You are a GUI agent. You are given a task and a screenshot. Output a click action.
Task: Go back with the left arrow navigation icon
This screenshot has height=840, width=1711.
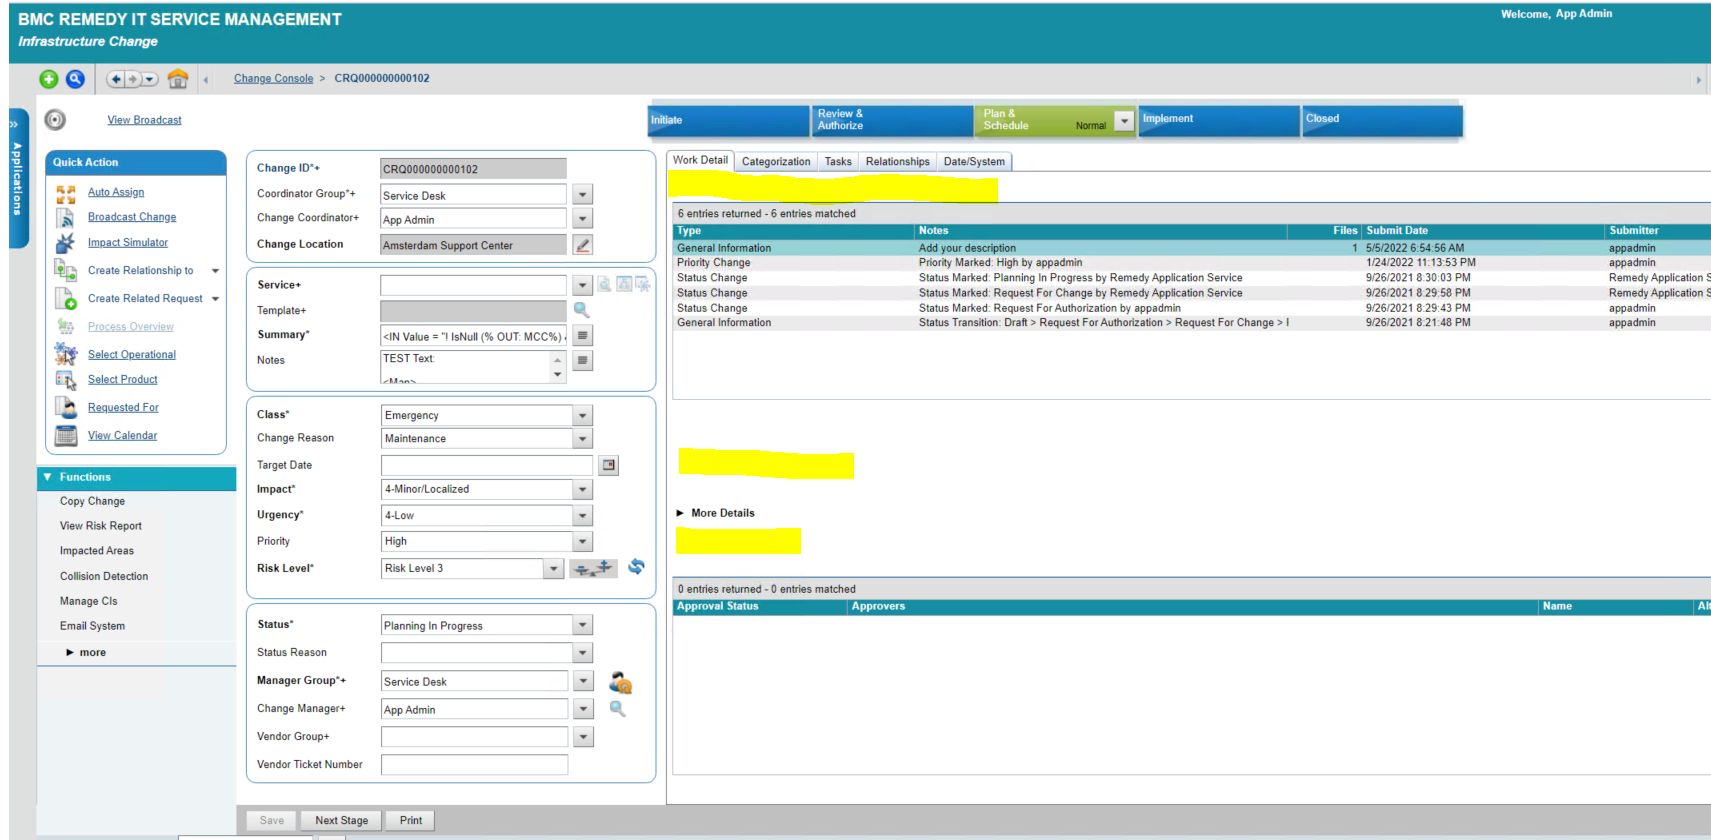click(x=116, y=79)
